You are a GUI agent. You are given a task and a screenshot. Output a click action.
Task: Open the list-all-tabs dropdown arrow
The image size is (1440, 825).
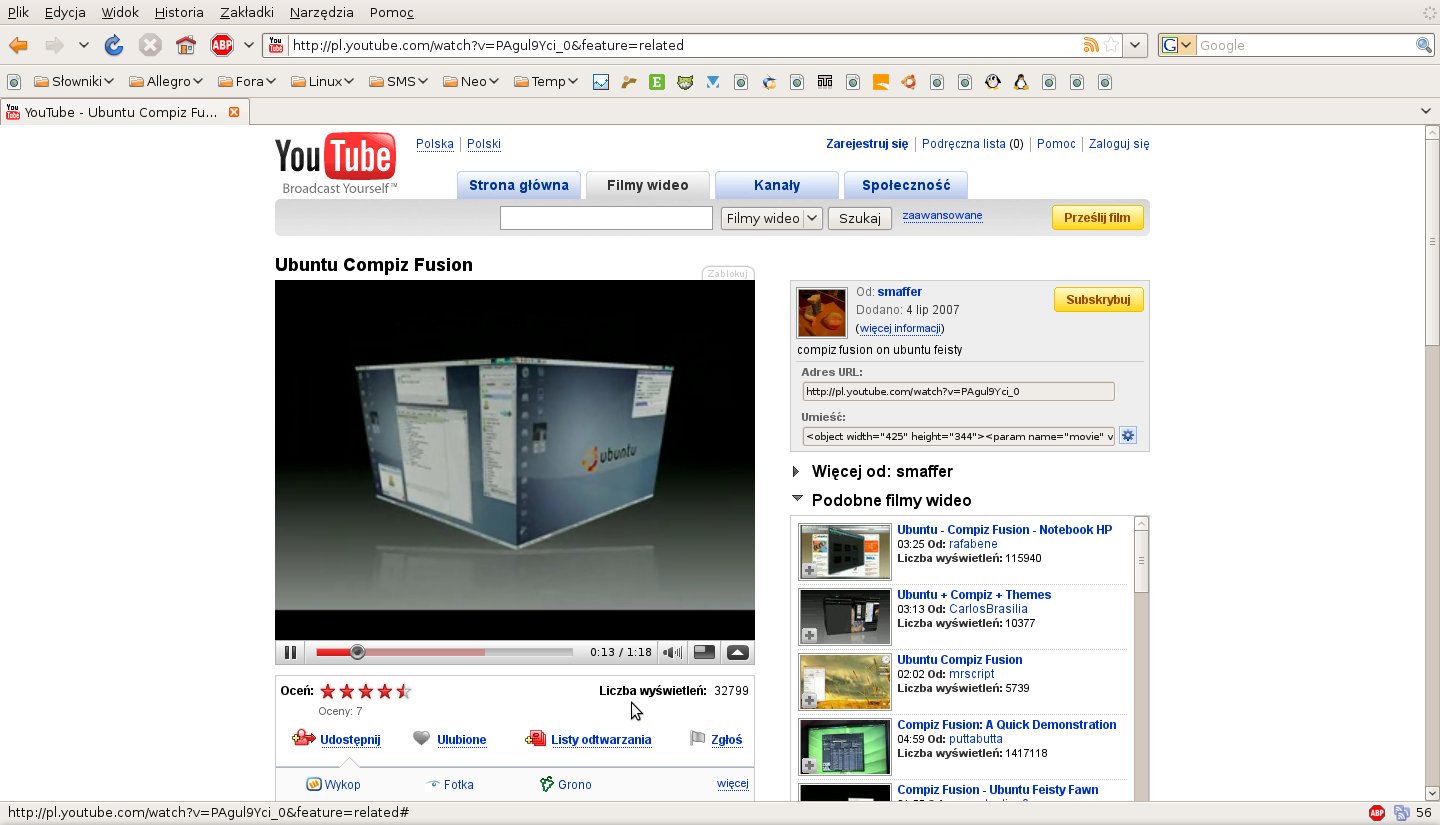click(1426, 111)
